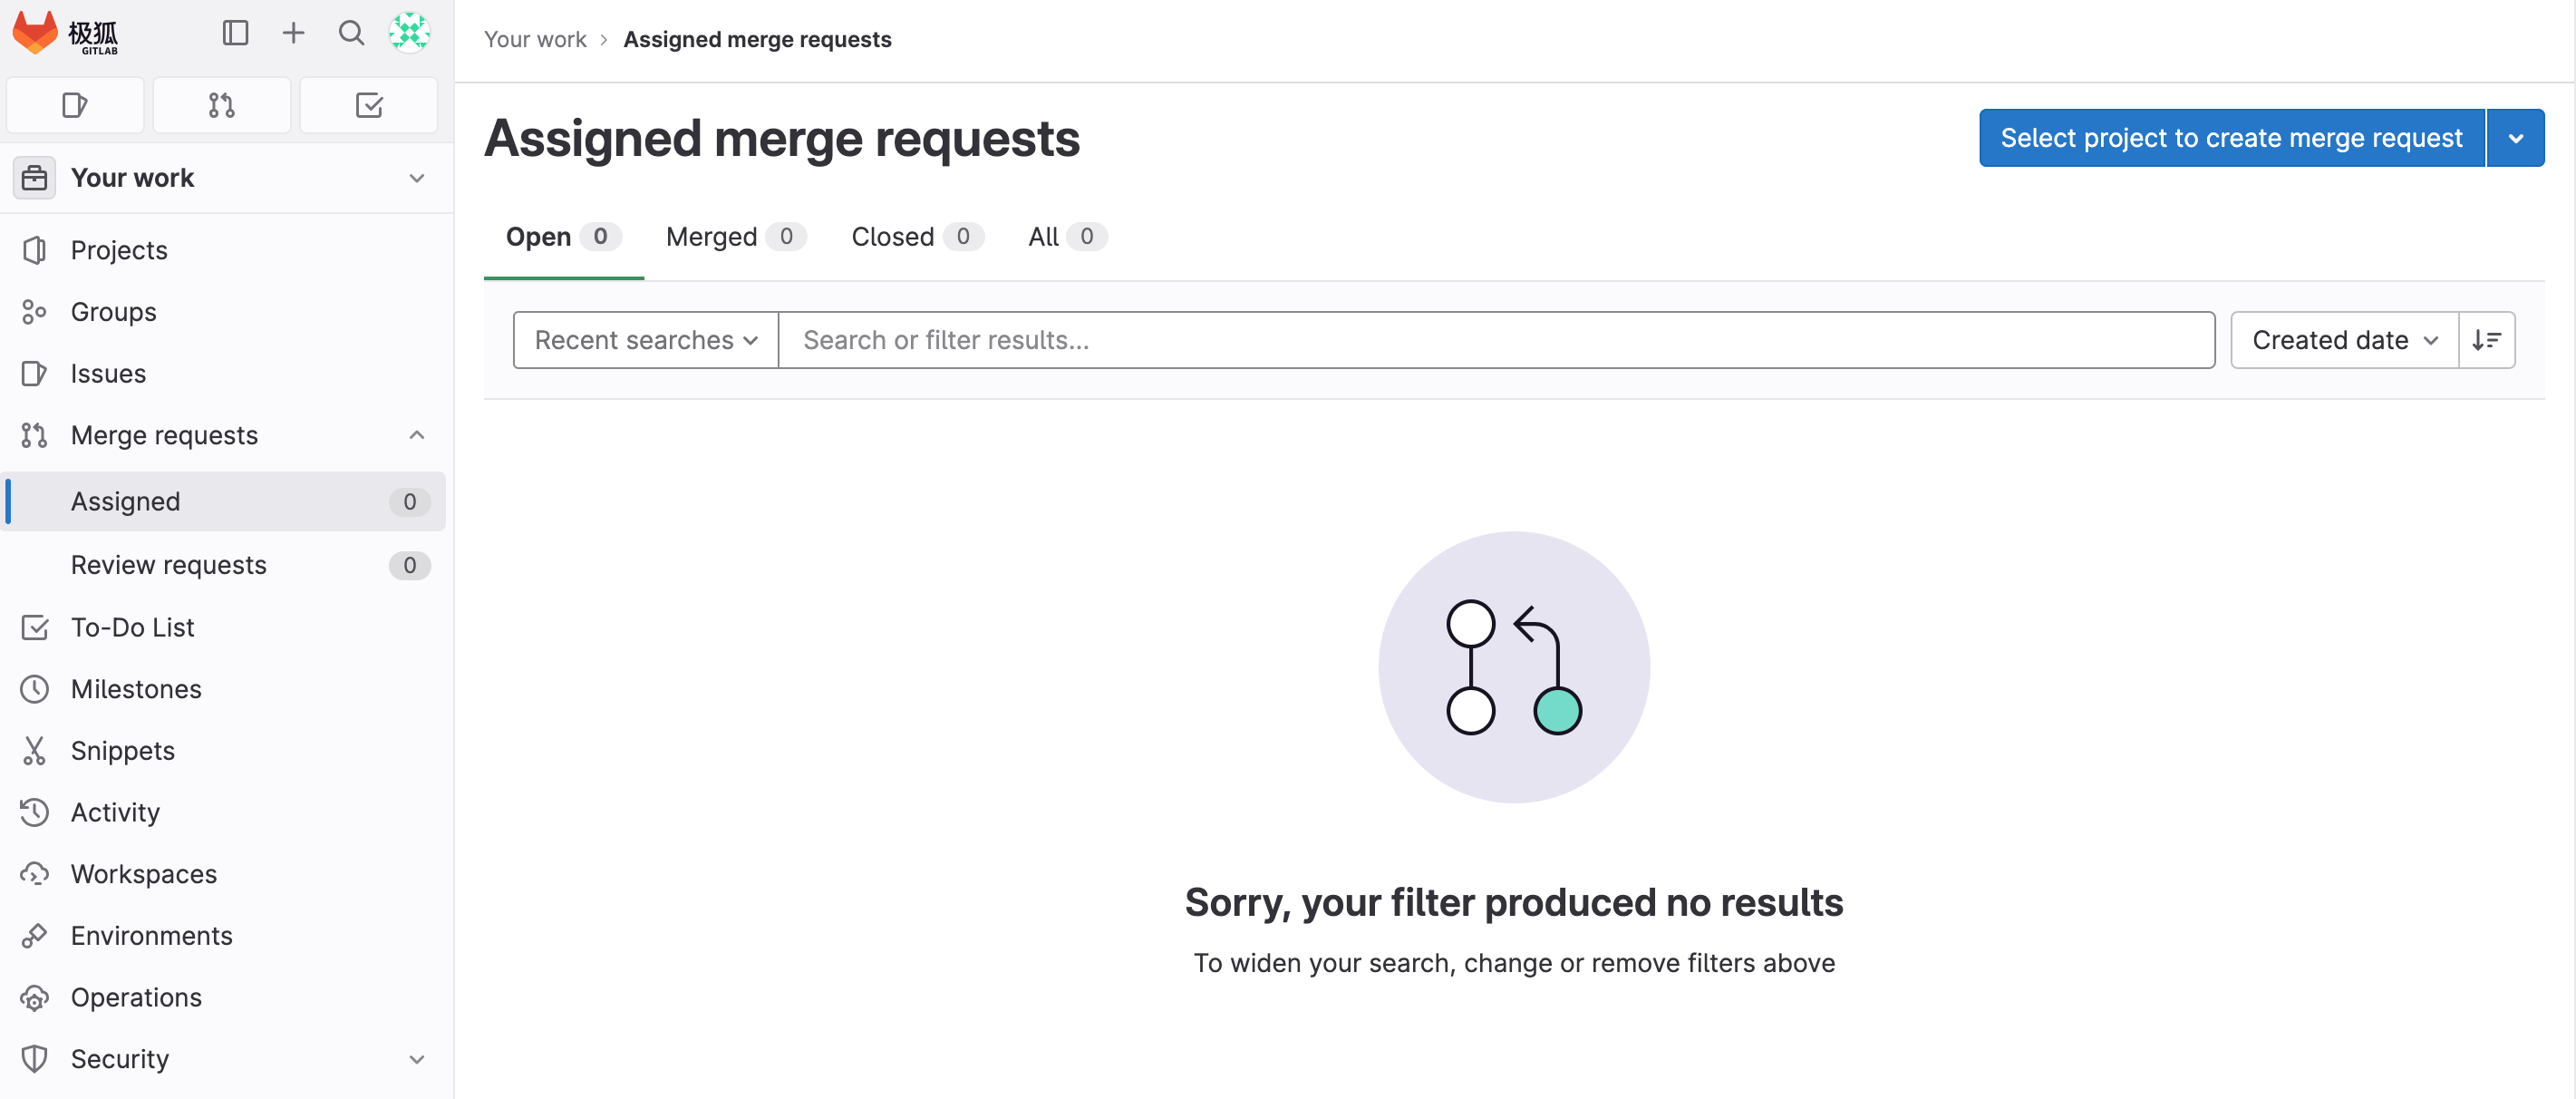The image size is (2576, 1099).
Task: Open the user avatar menu
Action: [x=409, y=33]
